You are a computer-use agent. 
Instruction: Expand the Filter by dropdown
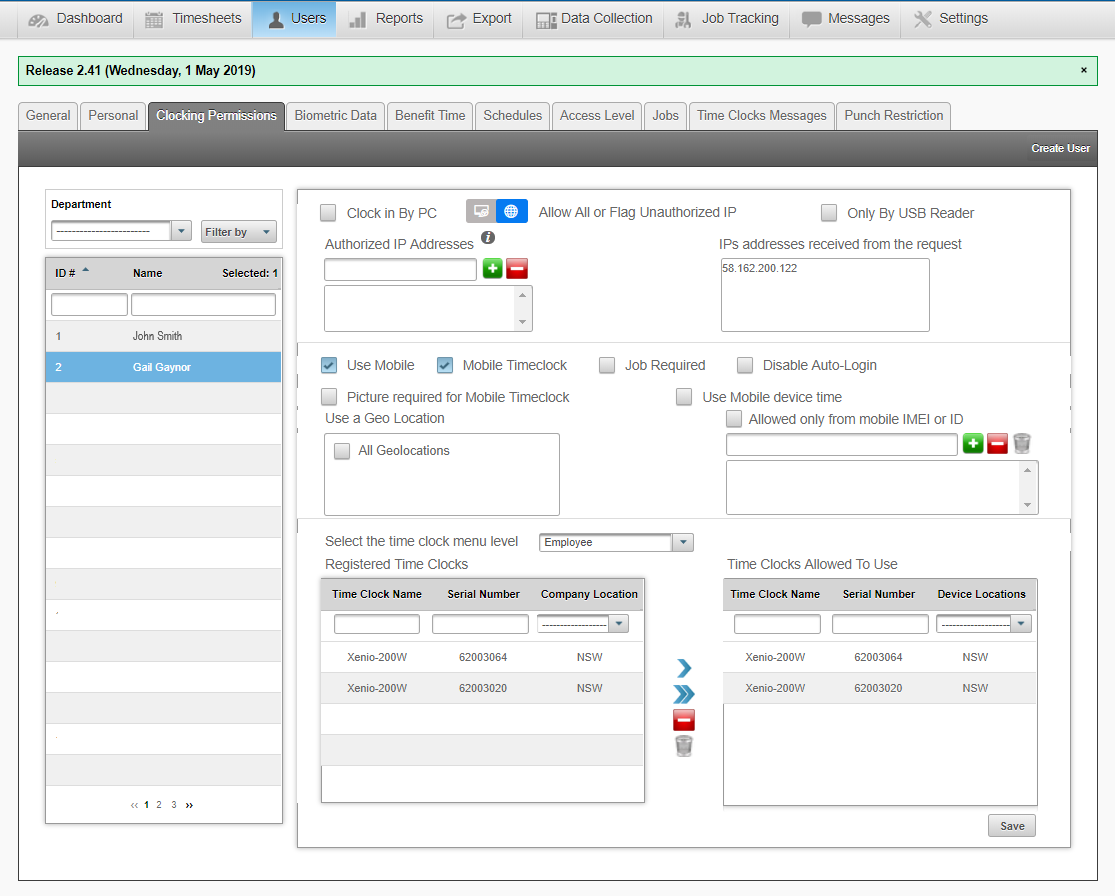[x=238, y=232]
